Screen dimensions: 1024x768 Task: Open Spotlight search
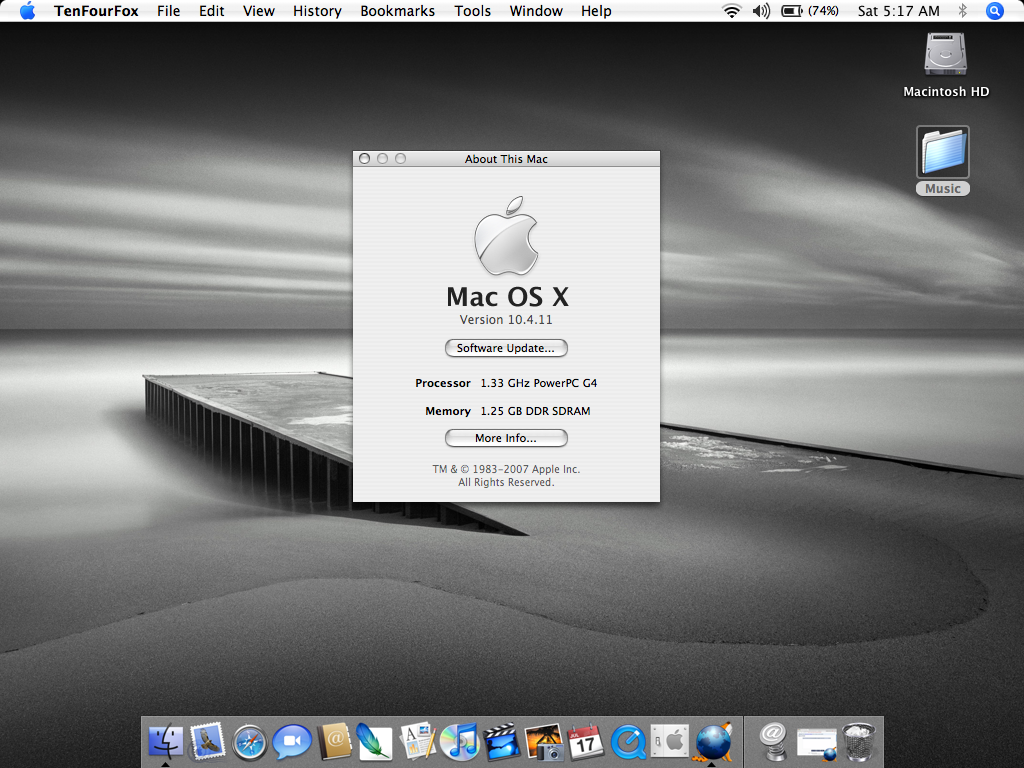[x=994, y=11]
